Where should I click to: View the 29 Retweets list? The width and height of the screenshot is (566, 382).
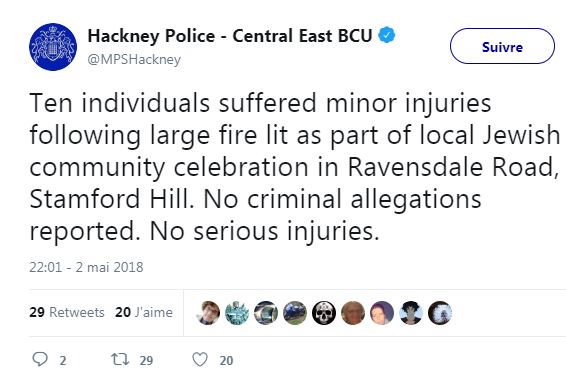[67, 312]
